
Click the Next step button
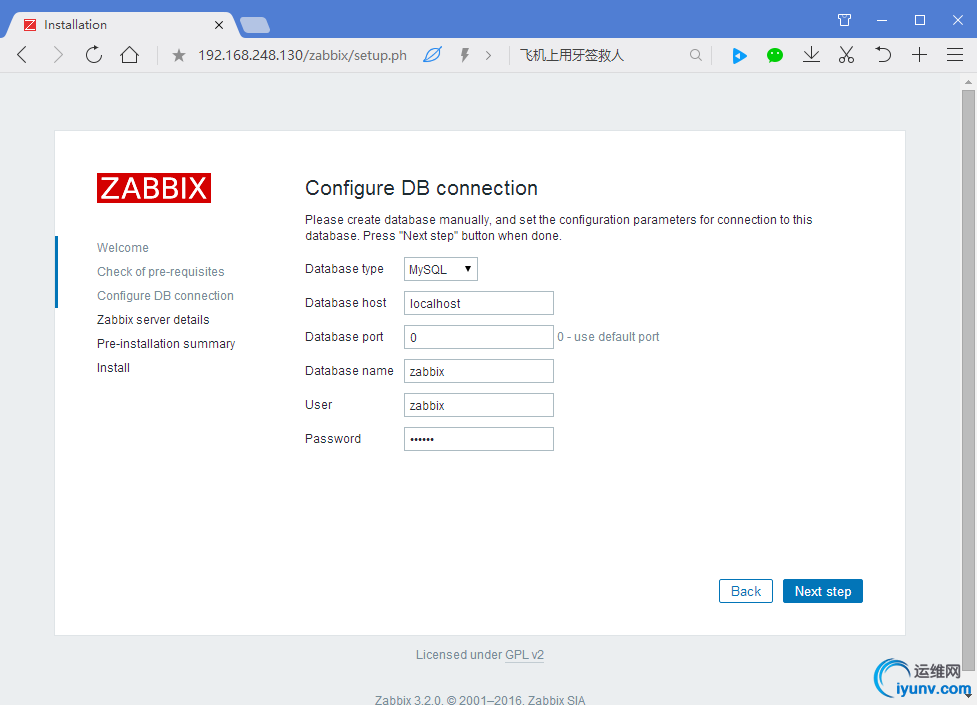822,591
